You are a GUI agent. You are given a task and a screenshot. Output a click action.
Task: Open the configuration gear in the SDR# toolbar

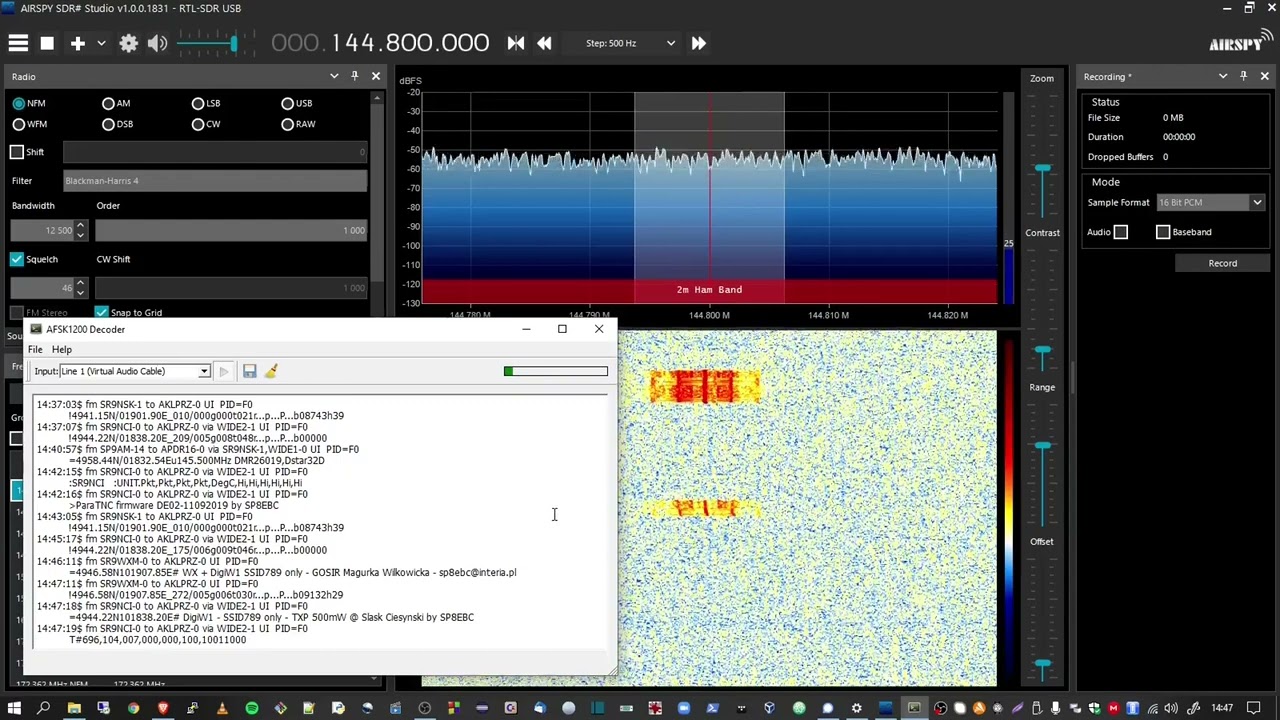point(129,43)
